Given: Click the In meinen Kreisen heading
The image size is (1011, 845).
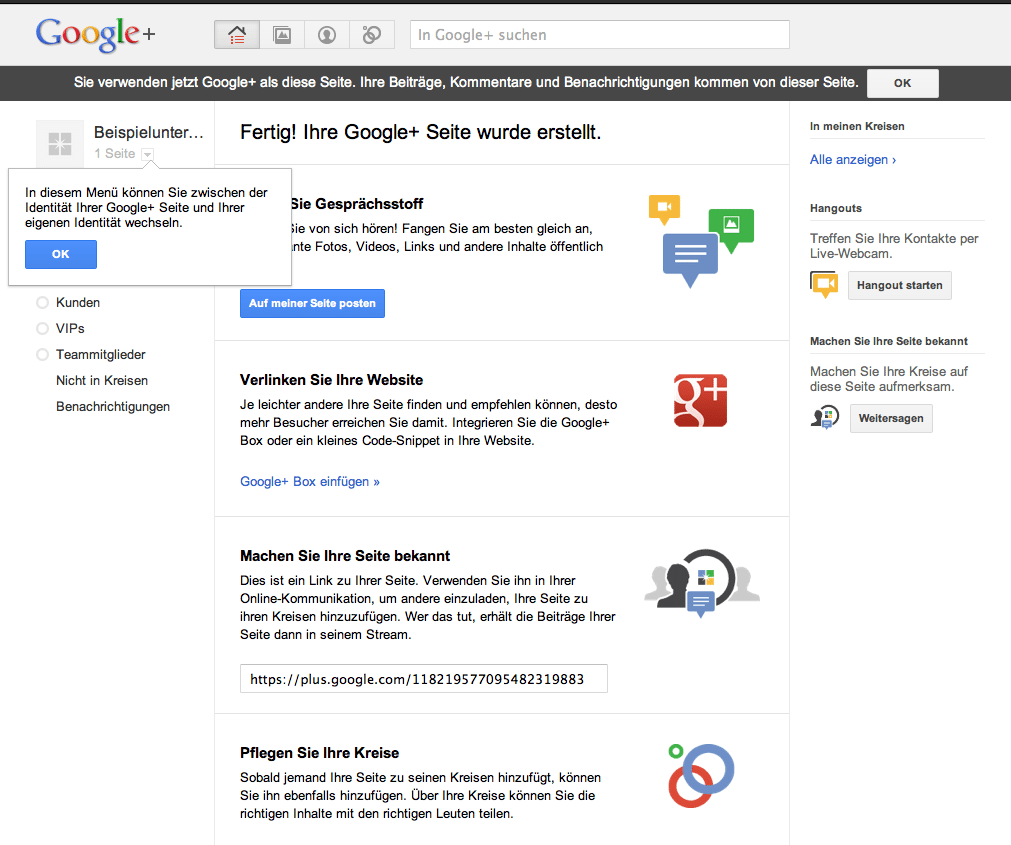Looking at the screenshot, I should [x=857, y=126].
